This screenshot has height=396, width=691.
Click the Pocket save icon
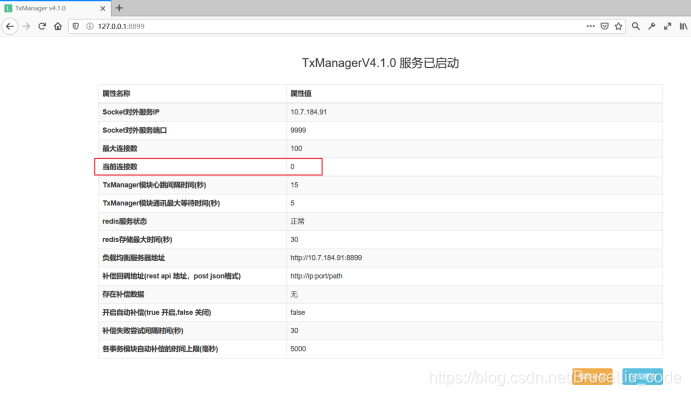[605, 26]
